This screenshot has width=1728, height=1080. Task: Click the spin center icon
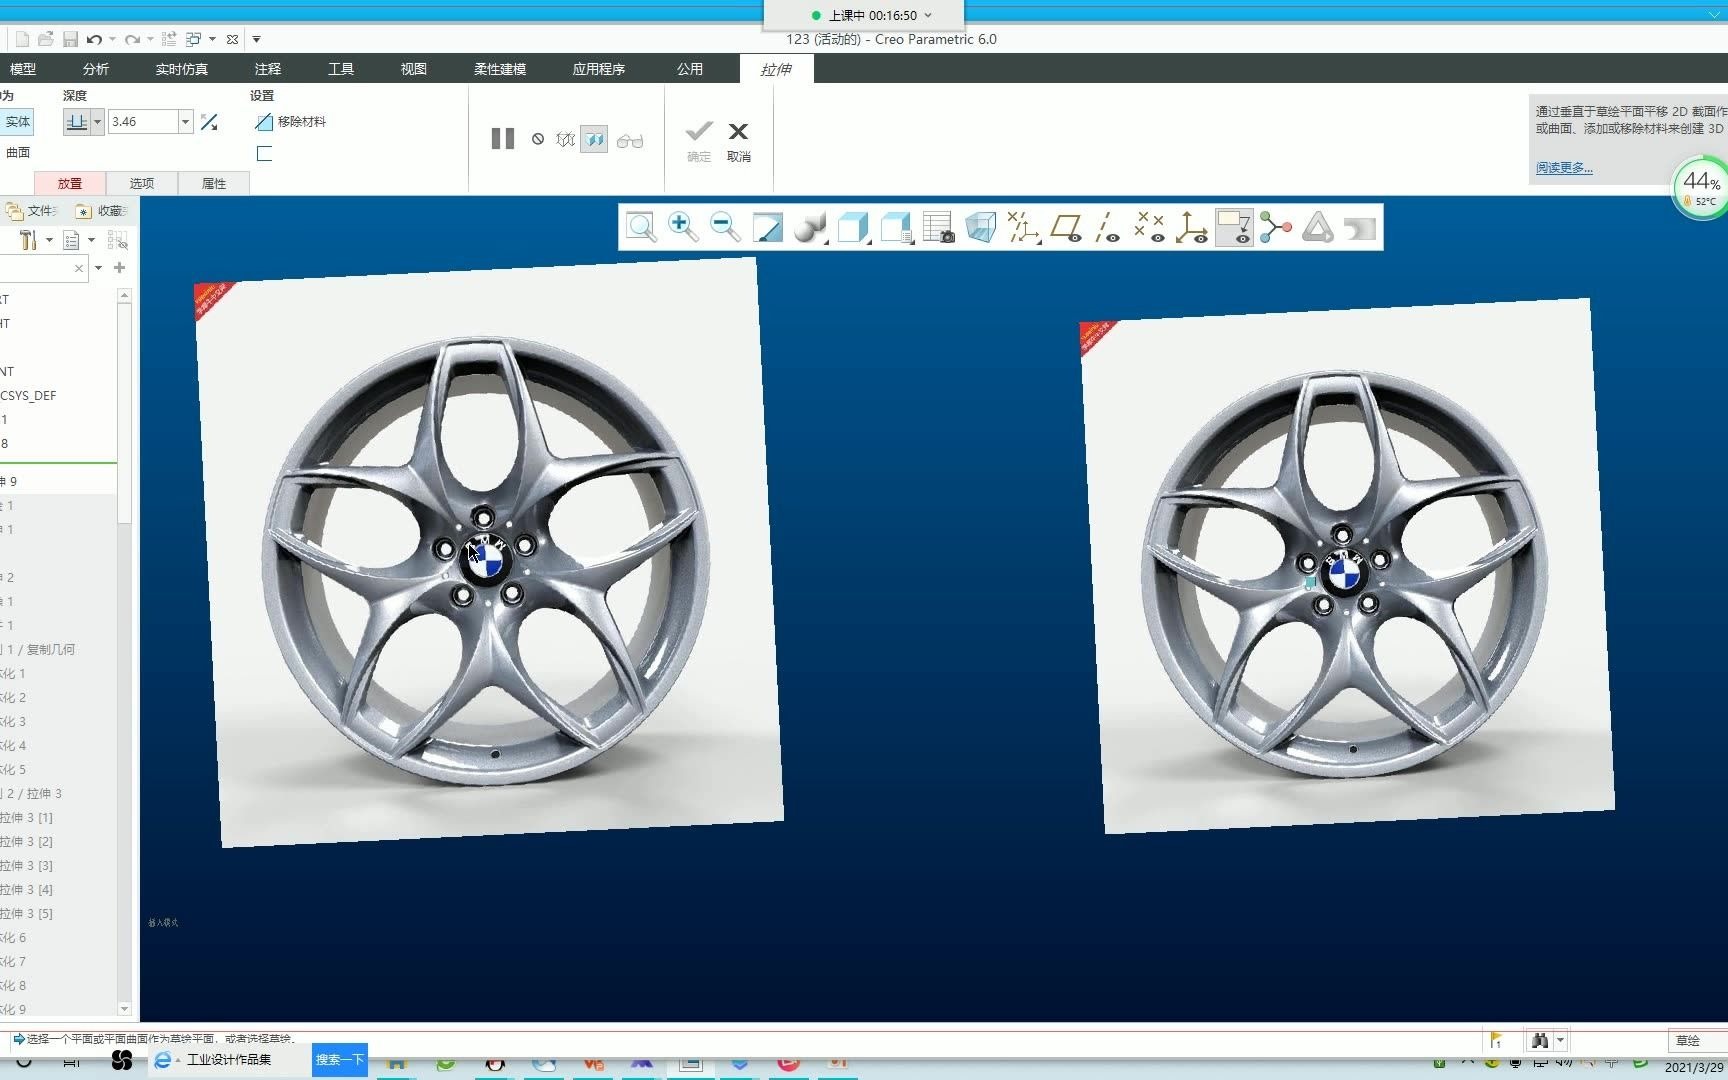point(1275,228)
